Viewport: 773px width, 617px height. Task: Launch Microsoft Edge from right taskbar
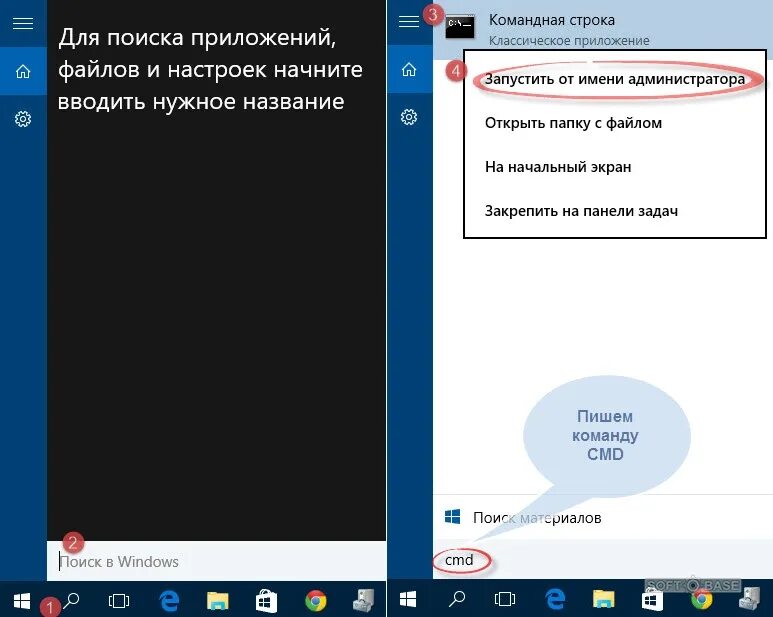(555, 599)
